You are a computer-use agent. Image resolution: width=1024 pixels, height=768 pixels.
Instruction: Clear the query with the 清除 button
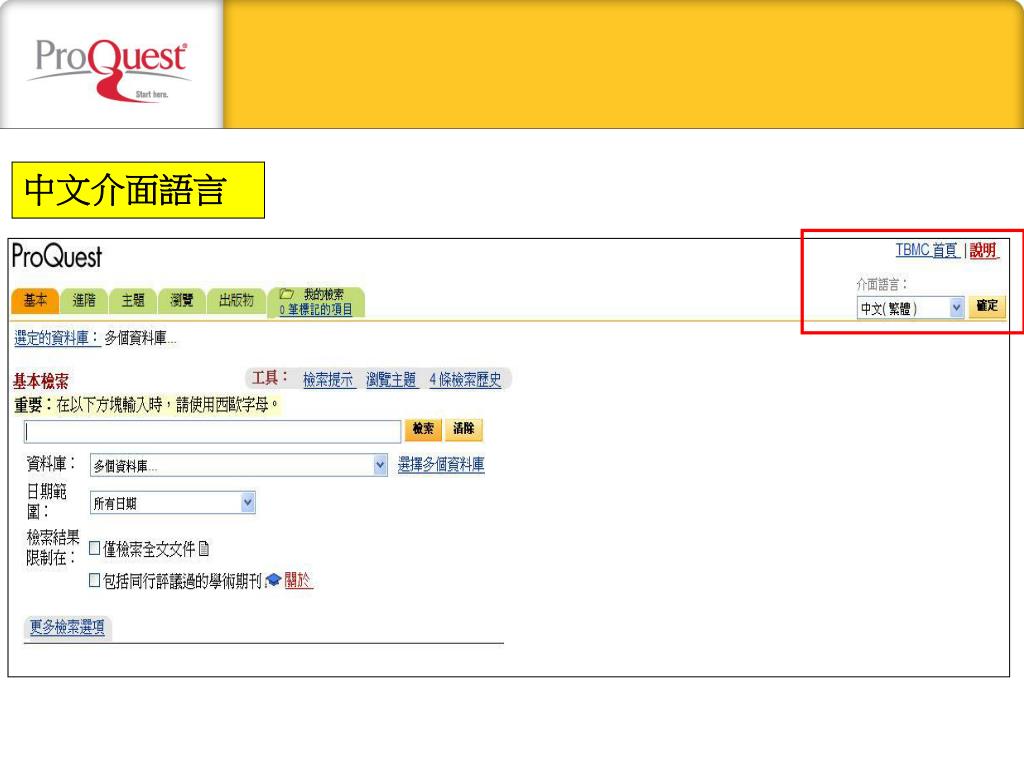[464, 429]
